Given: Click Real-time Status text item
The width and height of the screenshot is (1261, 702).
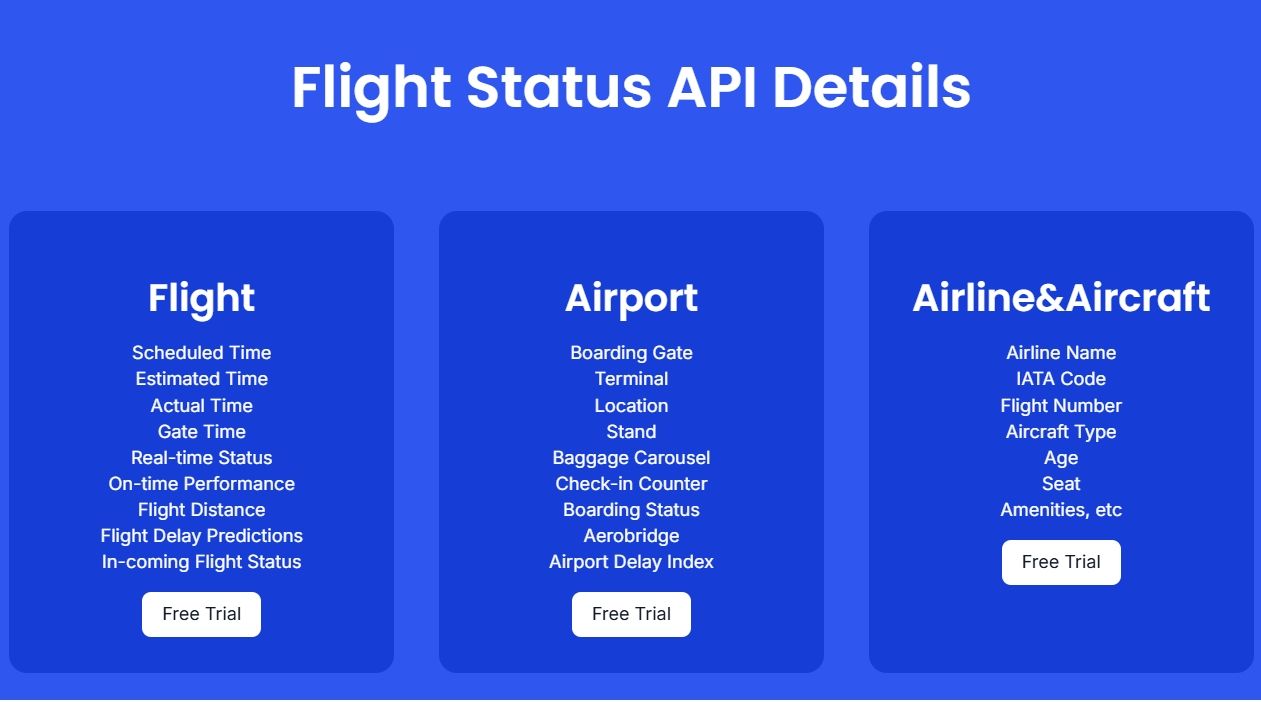Looking at the screenshot, I should [201, 457].
